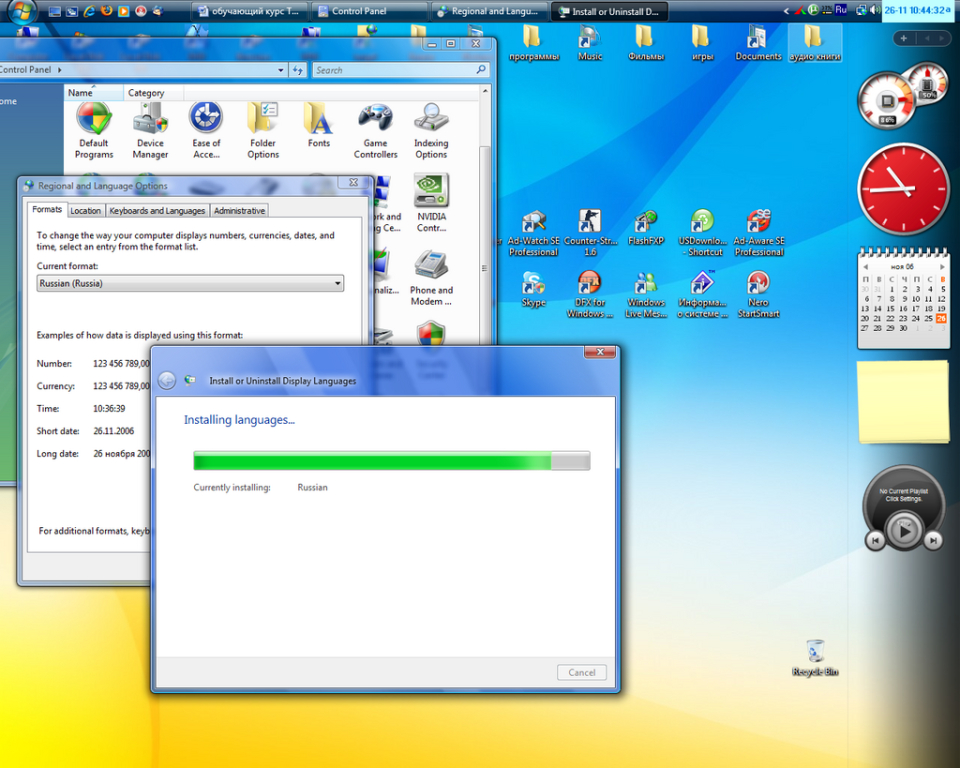Viewport: 960px width, 768px height.
Task: Open Ease of Access icon
Action: pyautogui.click(x=206, y=131)
